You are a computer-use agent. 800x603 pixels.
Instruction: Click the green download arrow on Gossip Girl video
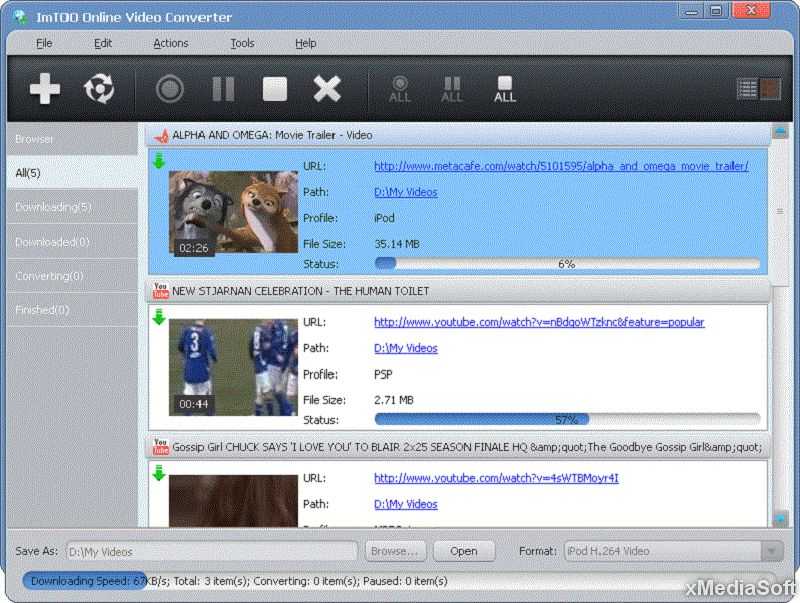[159, 473]
